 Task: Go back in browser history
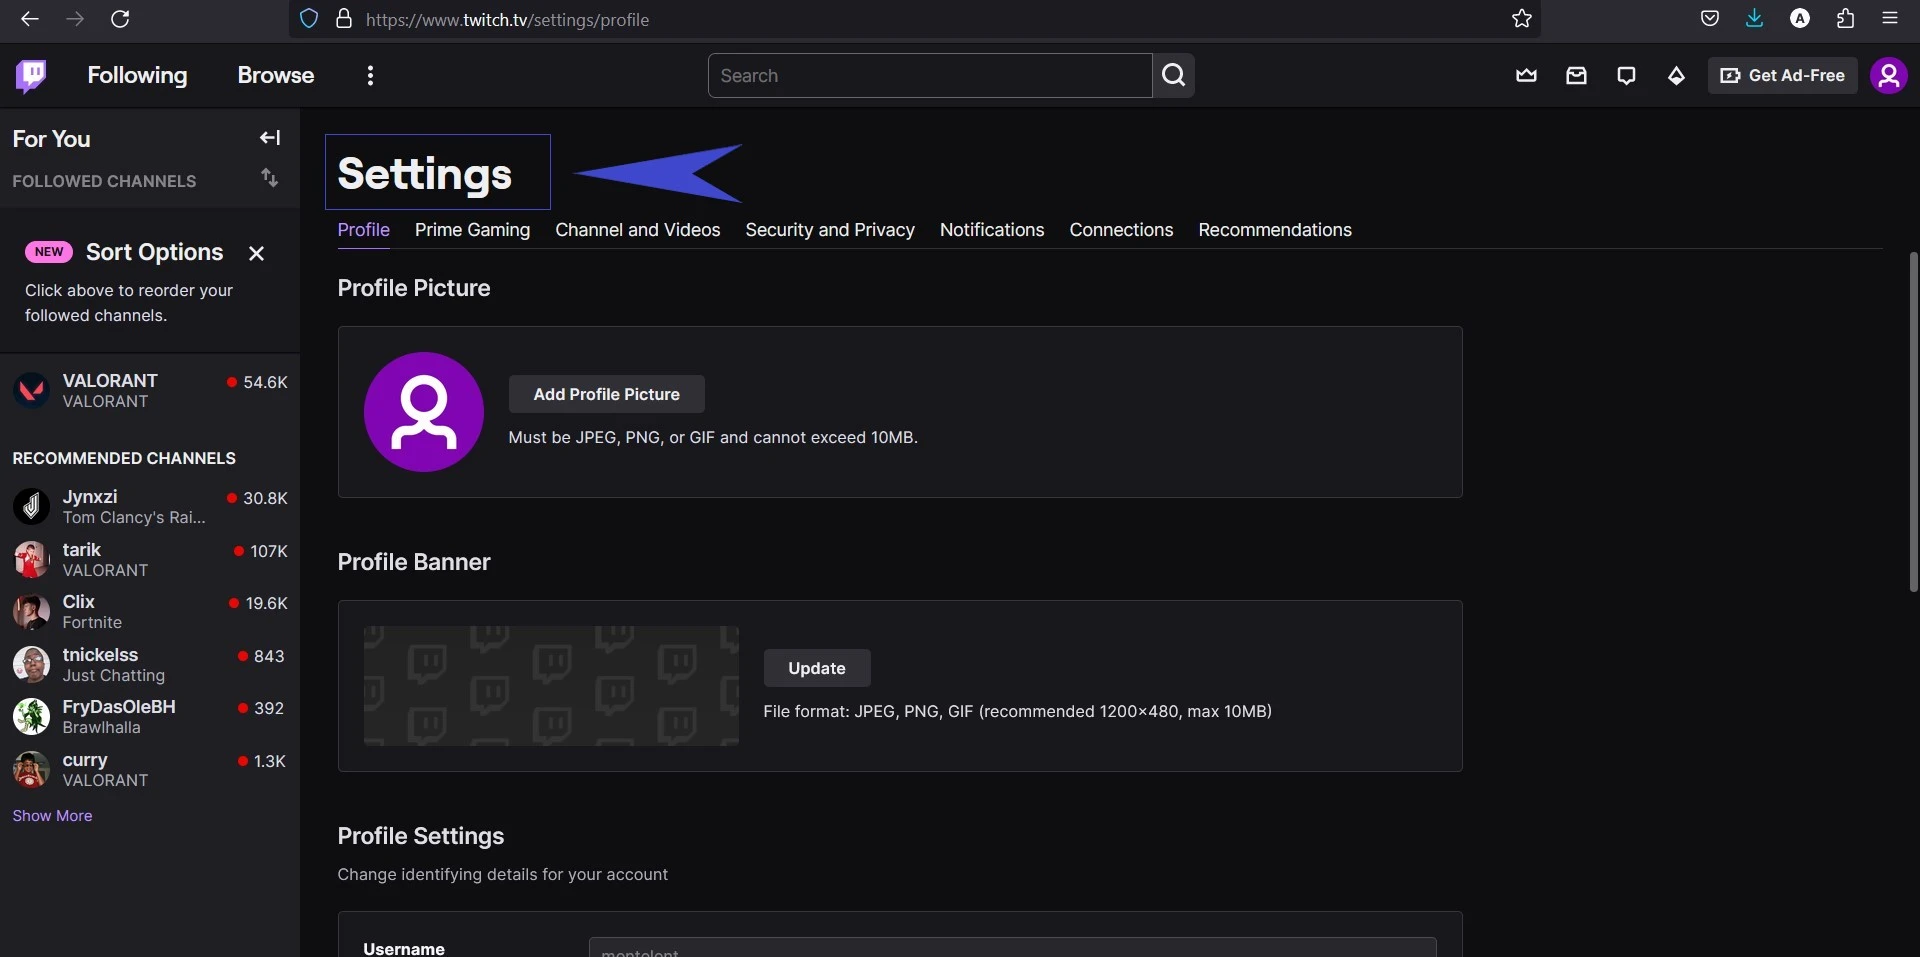point(30,19)
